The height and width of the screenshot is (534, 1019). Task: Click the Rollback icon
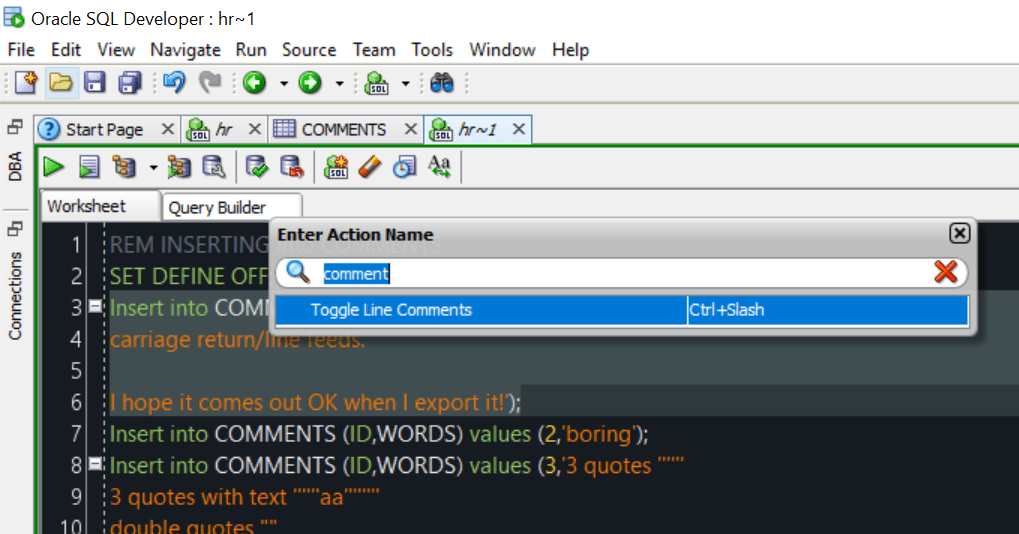coord(292,167)
